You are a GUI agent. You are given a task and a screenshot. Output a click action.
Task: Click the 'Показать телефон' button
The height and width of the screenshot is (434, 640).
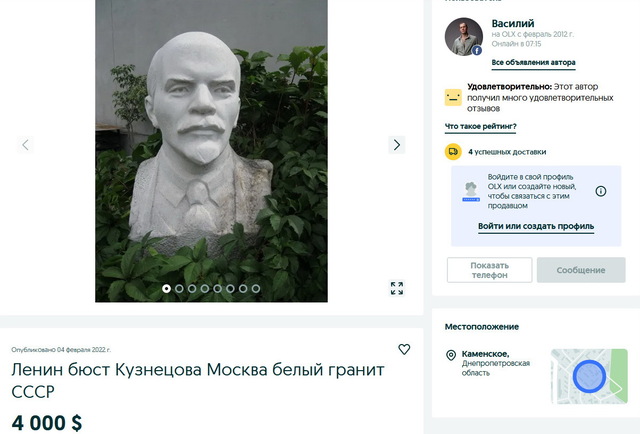coord(489,270)
